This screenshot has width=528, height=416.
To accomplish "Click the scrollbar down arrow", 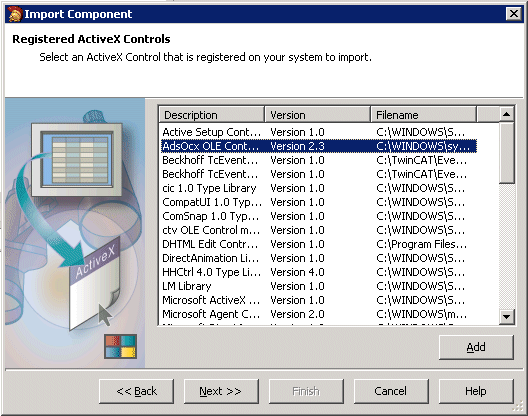I will pyautogui.click(x=506, y=317).
